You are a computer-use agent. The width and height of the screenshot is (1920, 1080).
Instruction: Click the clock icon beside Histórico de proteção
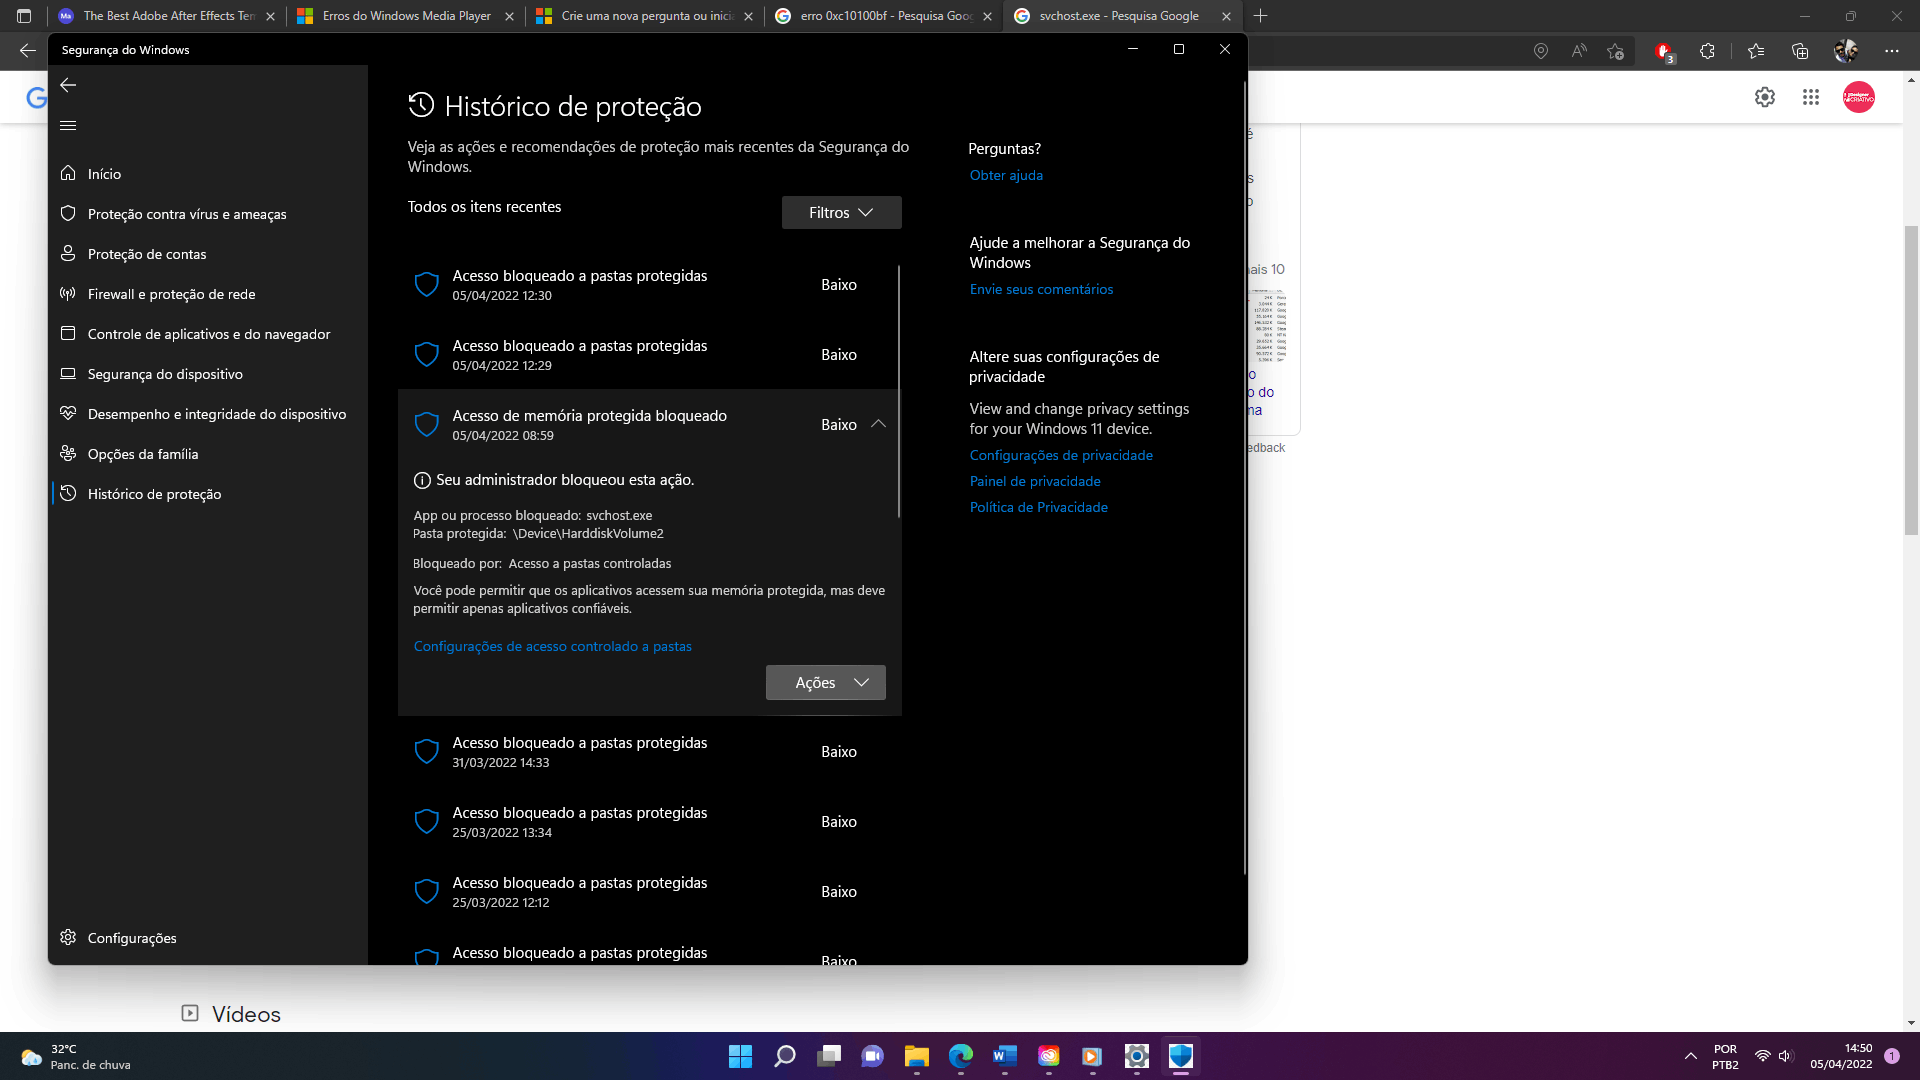[68, 493]
